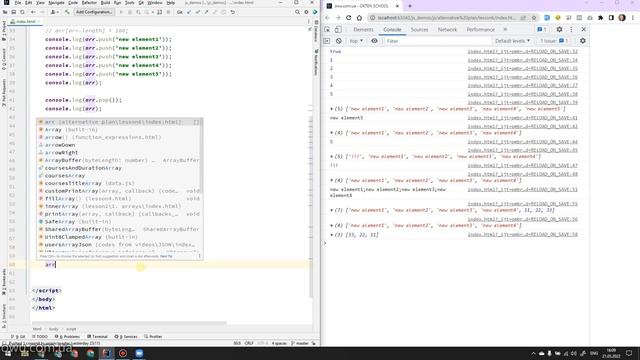Bookmark this page with the star icon
Viewport: 640px width, 360px height.
[x=534, y=18]
